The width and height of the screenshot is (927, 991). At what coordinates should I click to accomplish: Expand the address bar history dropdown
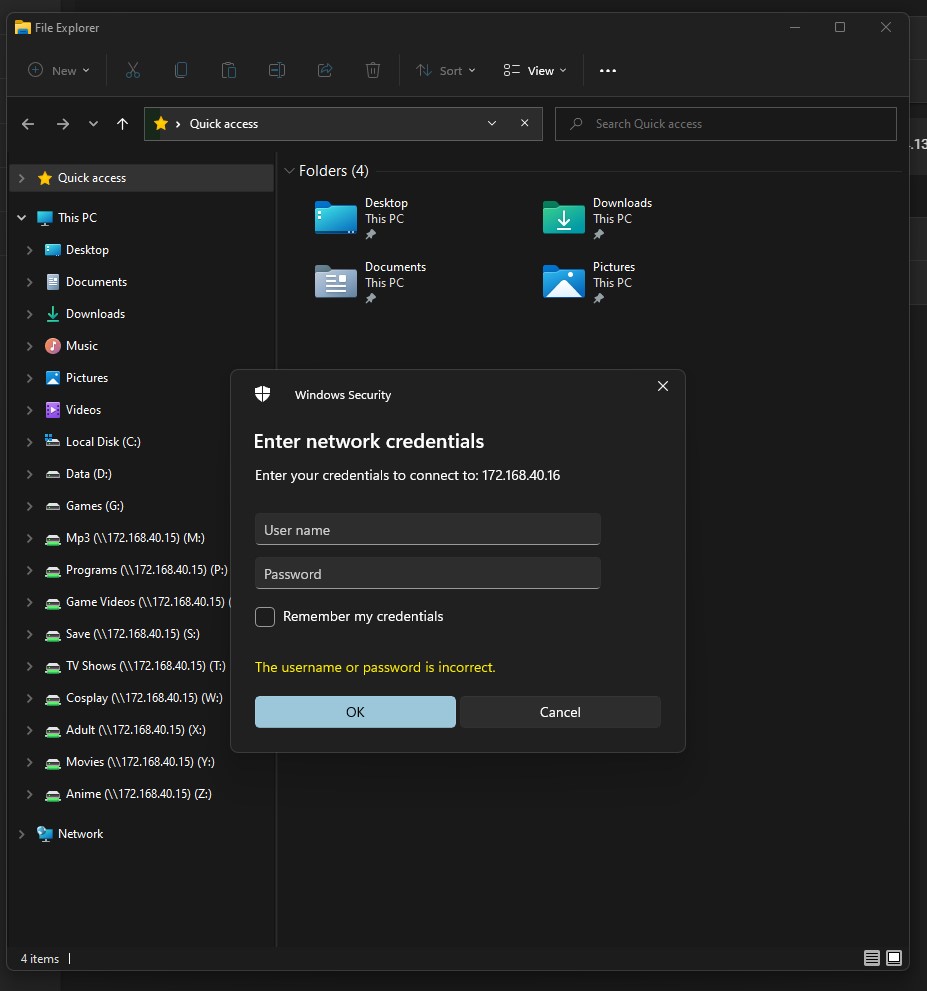(492, 123)
